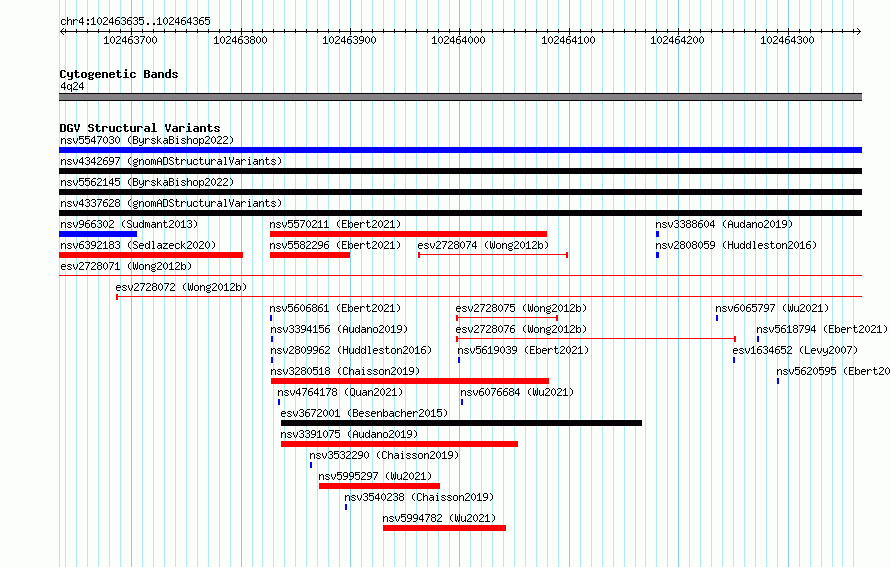This screenshot has width=890, height=567.
Task: Click nsv3388604 (Audano2019) label
Action: pos(724,224)
